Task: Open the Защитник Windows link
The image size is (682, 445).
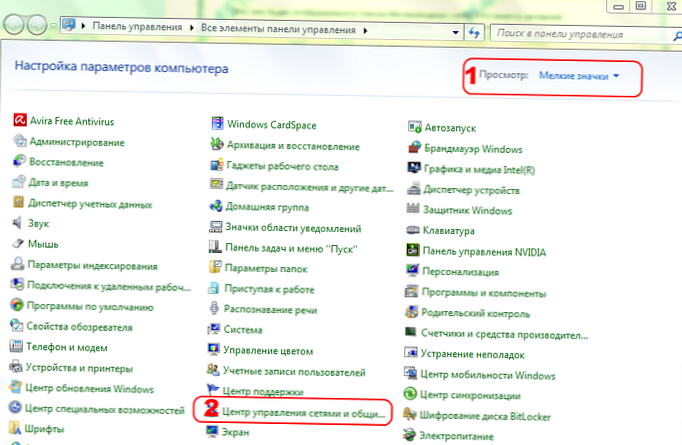Action: tap(468, 211)
